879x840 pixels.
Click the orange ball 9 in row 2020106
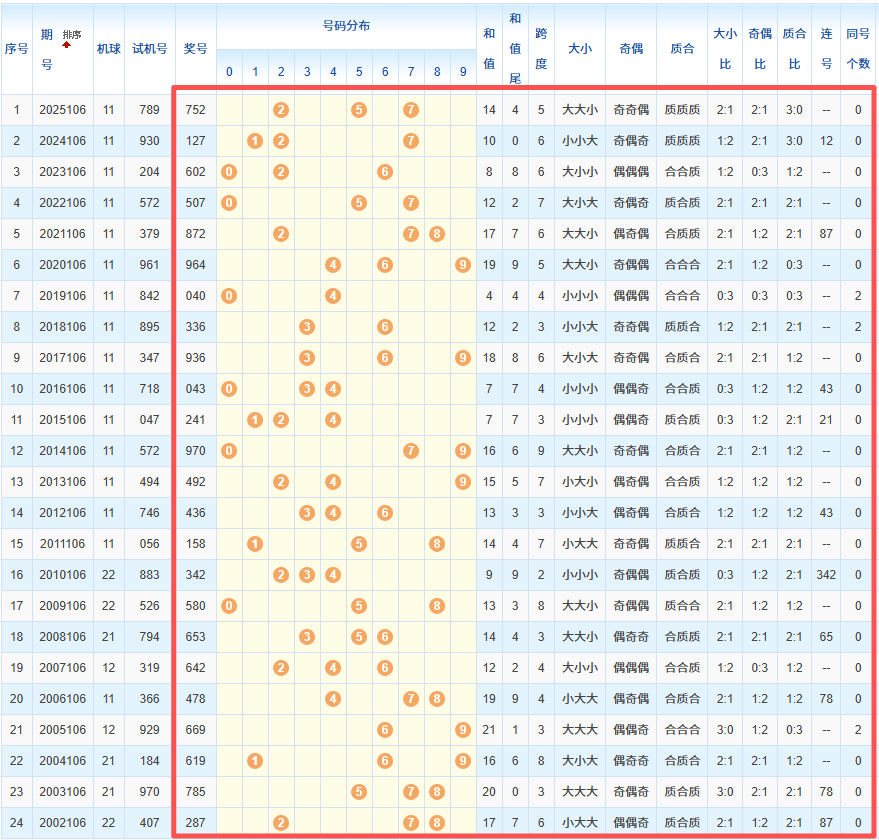coord(462,265)
